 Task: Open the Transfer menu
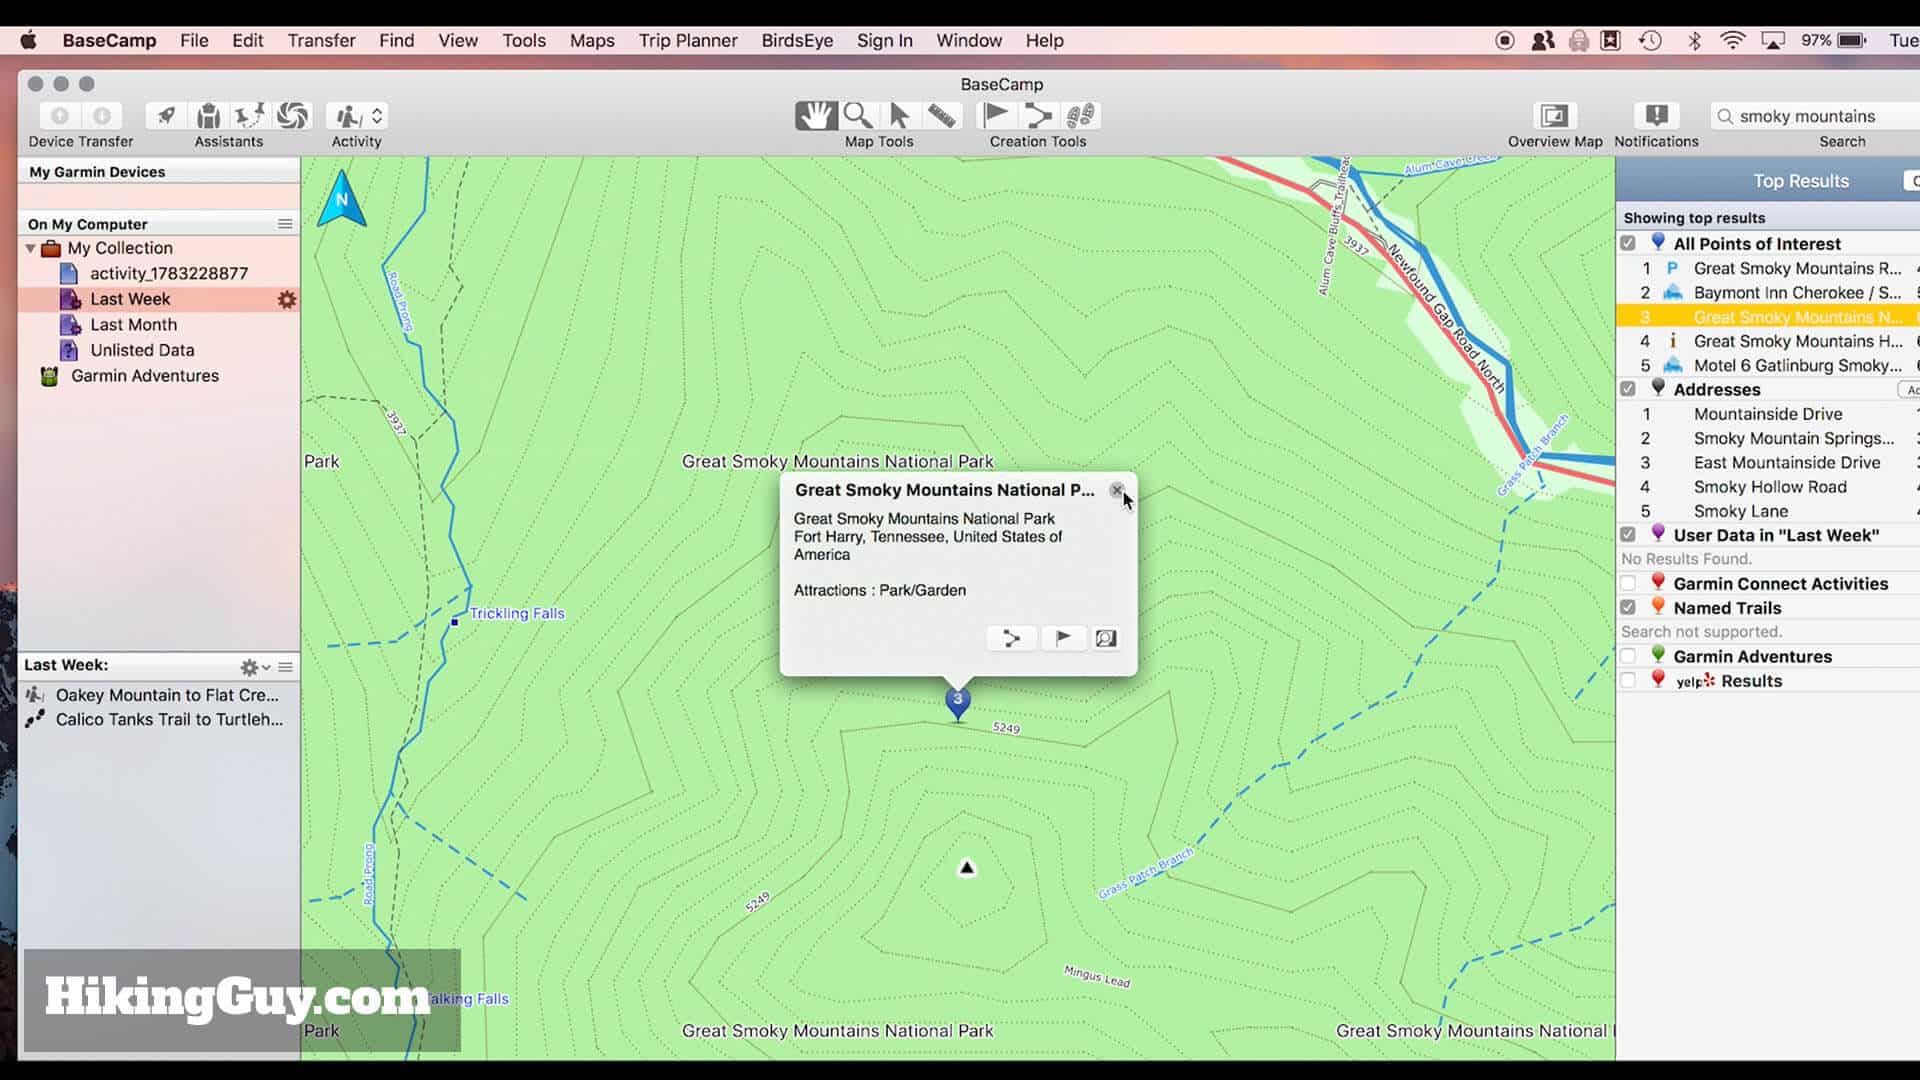[321, 40]
